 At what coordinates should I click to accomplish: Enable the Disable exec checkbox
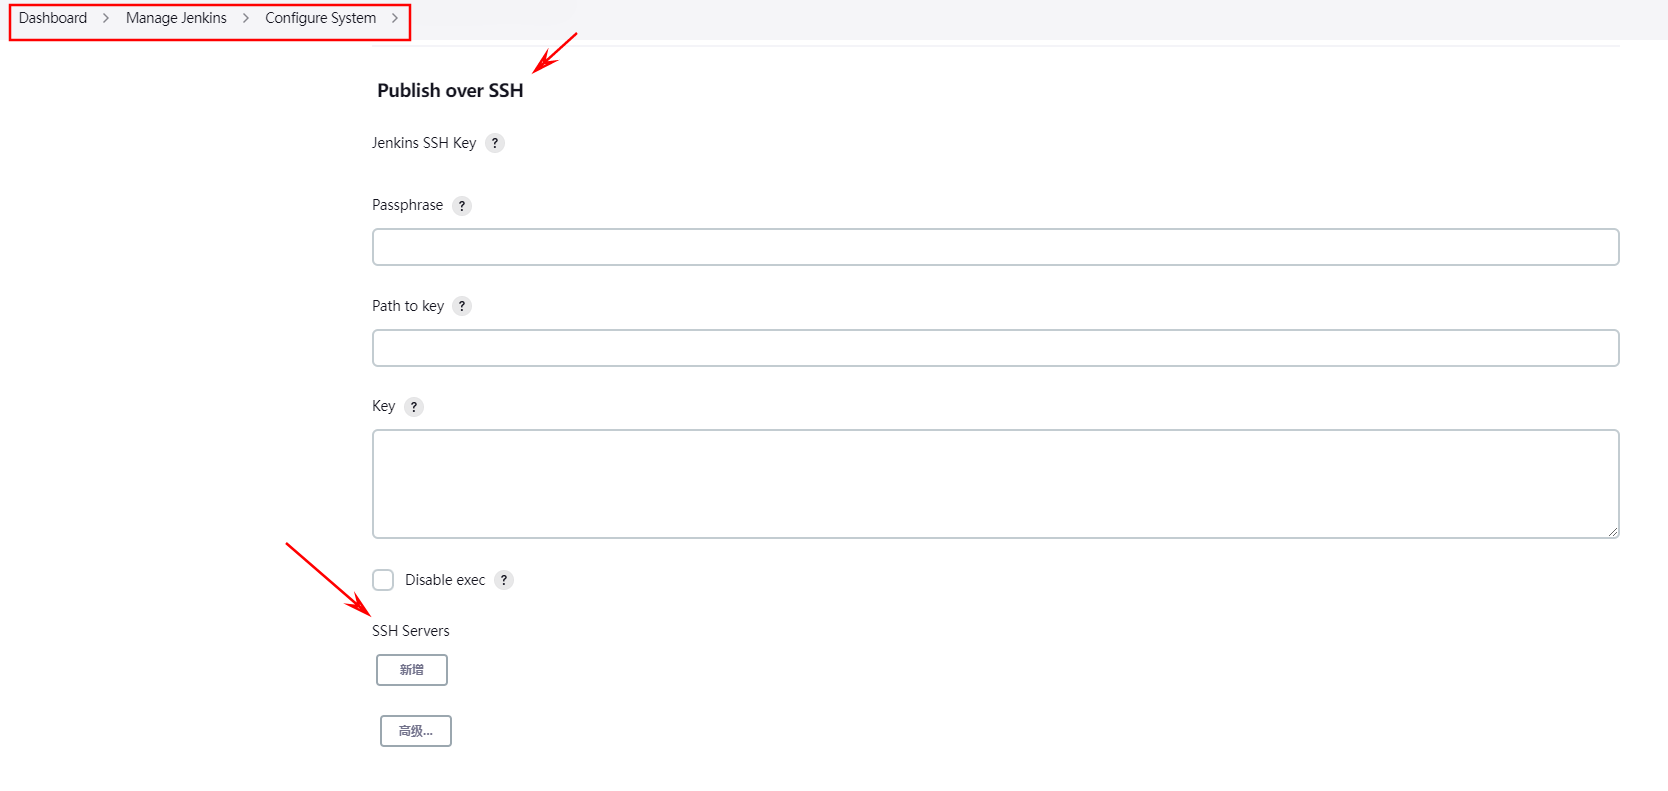point(383,580)
